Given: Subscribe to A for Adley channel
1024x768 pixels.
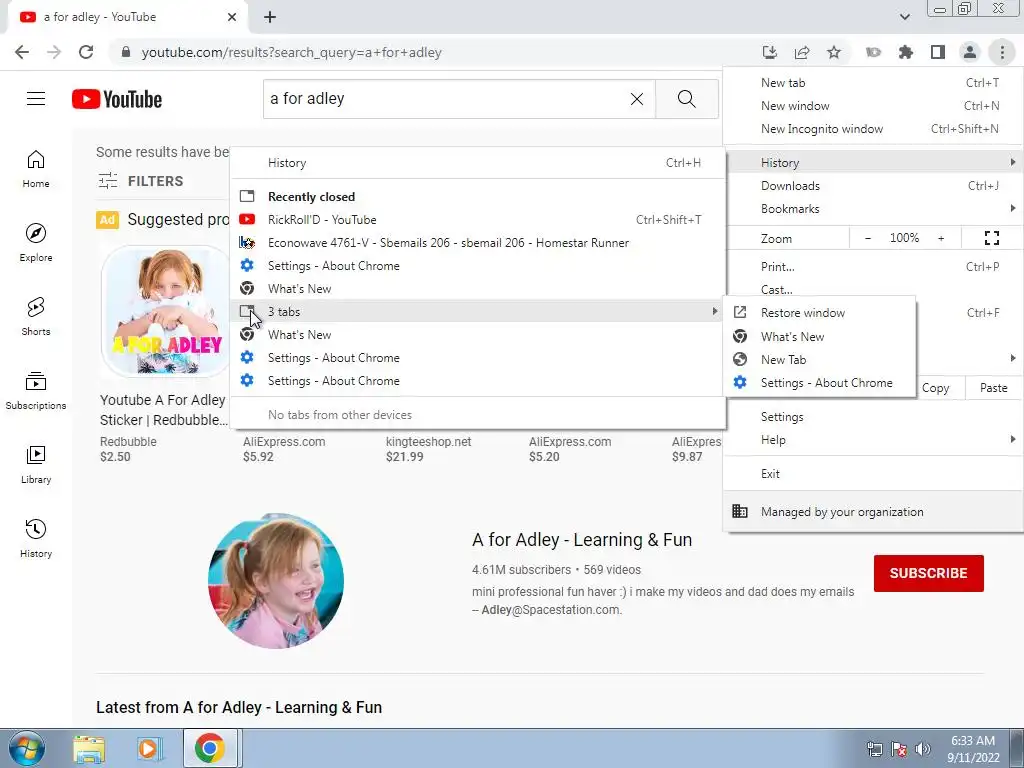Looking at the screenshot, I should 928,573.
